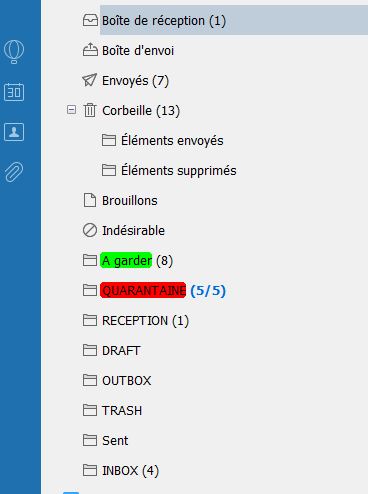Click the Indésirable blocked-circle icon
The image size is (368, 494).
[x=90, y=230]
